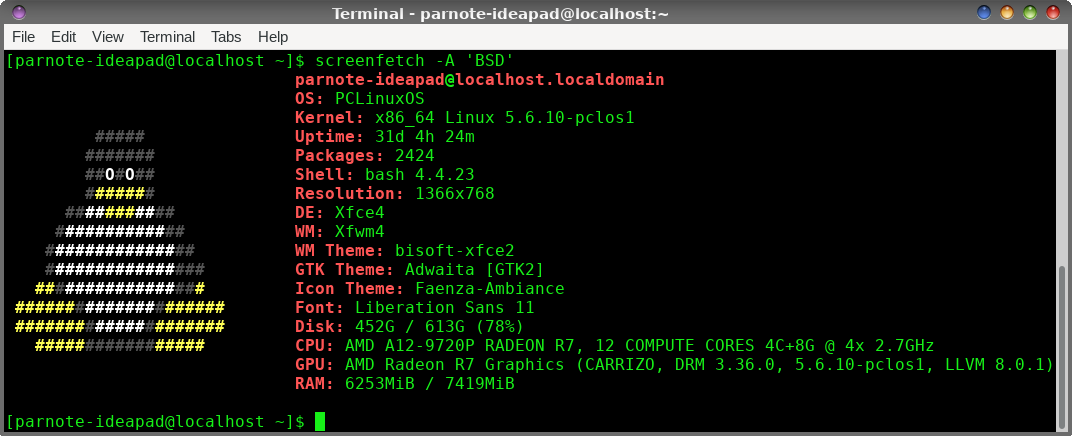Open the Help menu
Viewport: 1072px width, 436px height.
pos(273,37)
